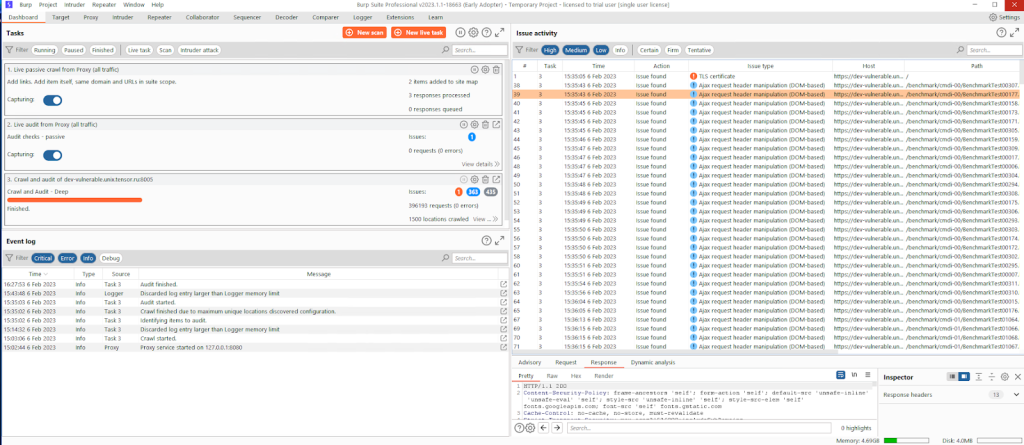
Task: Click the New live task button
Action: (418, 33)
